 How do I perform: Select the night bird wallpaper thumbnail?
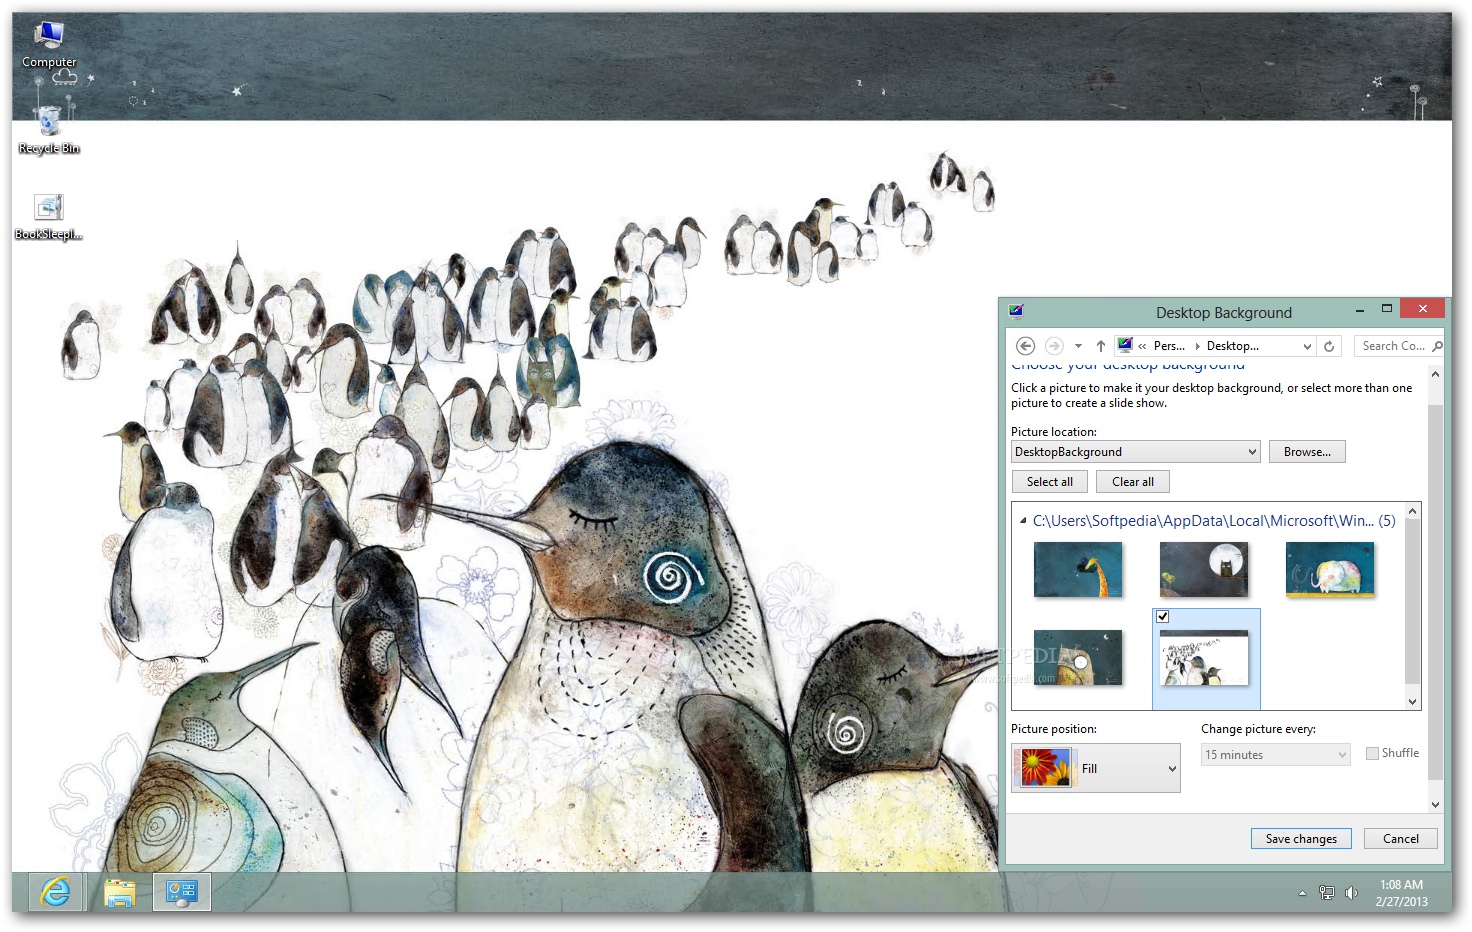pyautogui.click(x=1078, y=657)
